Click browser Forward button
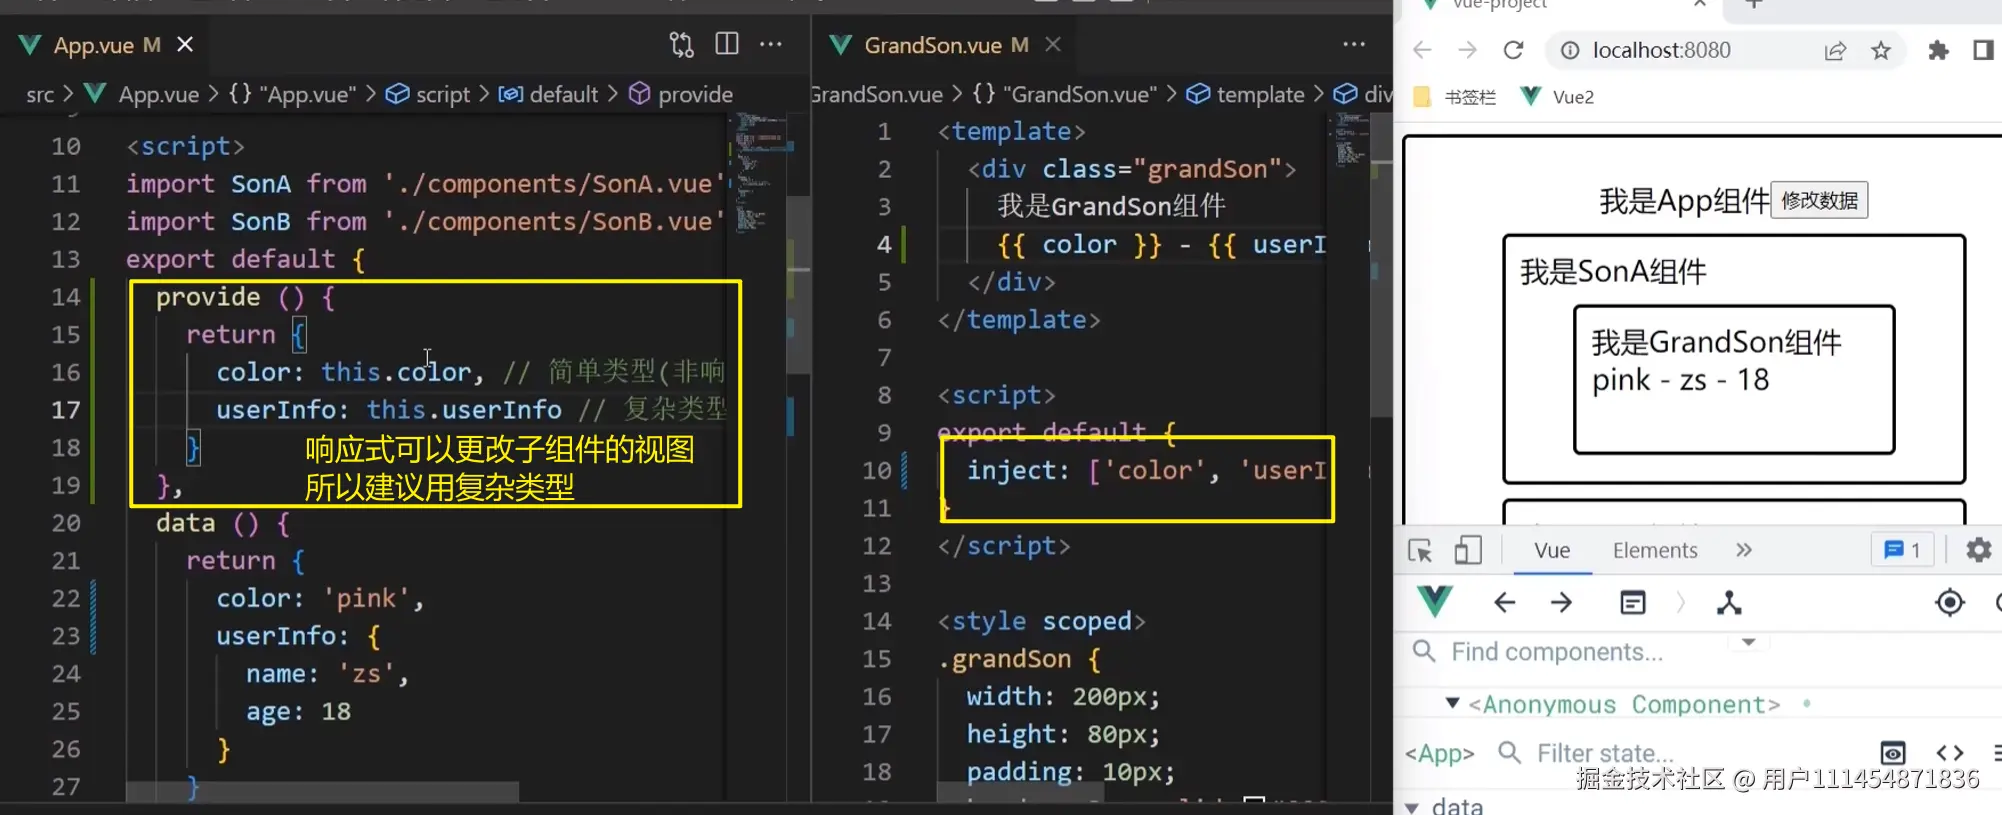 click(1467, 50)
